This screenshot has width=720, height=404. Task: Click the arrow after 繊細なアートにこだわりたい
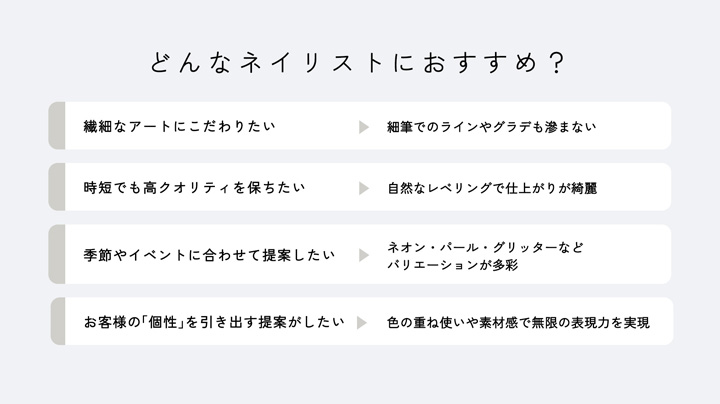click(364, 127)
